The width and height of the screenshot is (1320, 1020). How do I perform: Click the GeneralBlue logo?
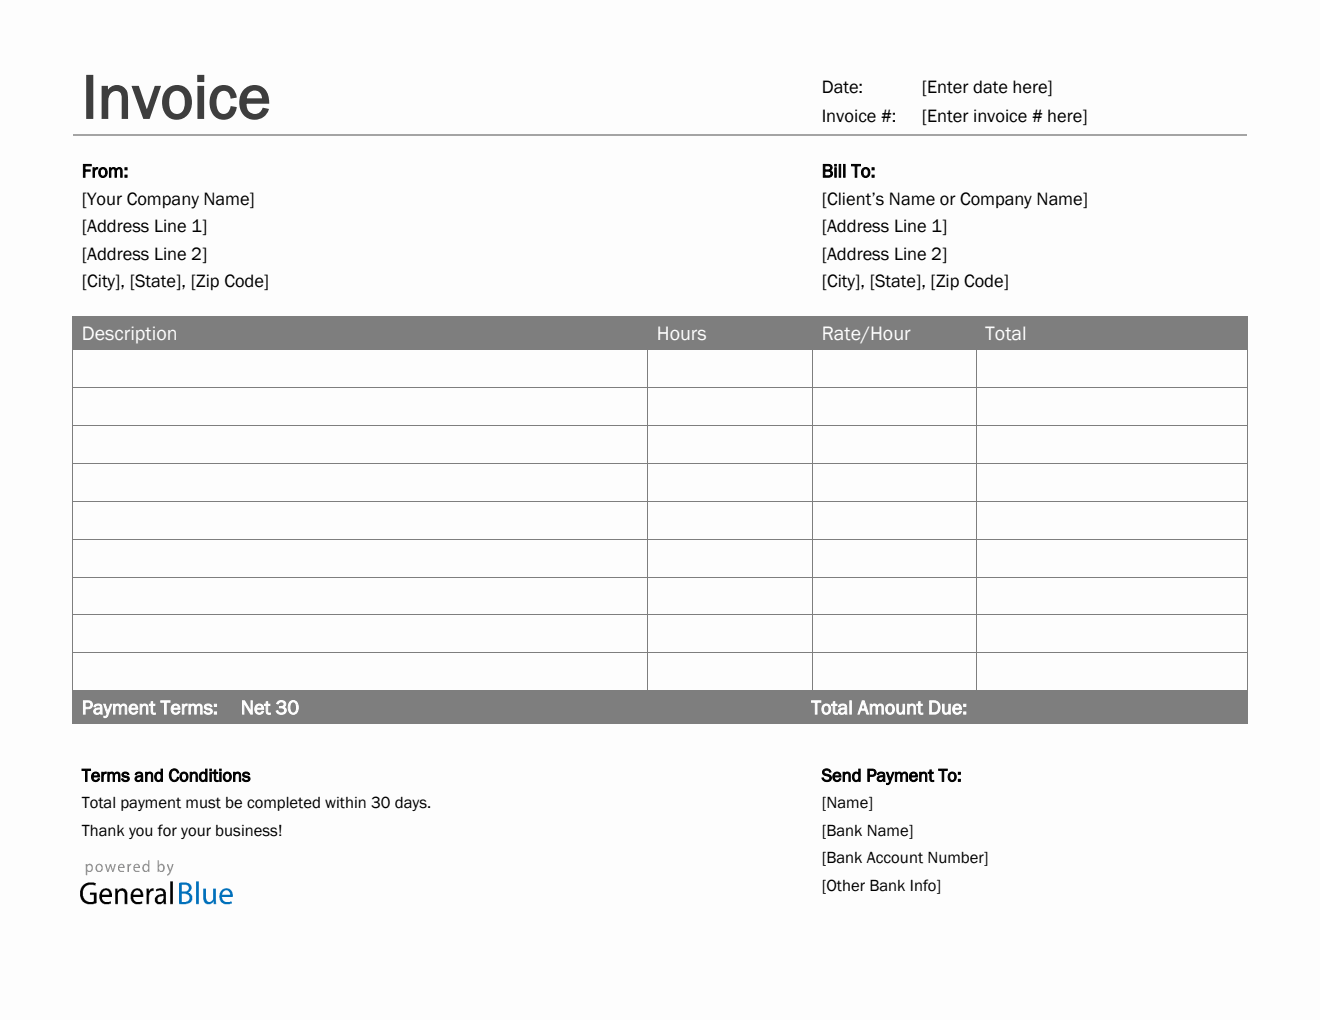156,893
